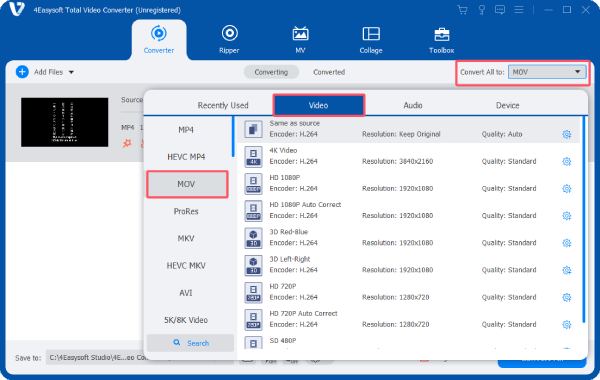Image resolution: width=600 pixels, height=380 pixels.
Task: Click the 3D Red-Blue preset icon
Action: click(x=253, y=238)
